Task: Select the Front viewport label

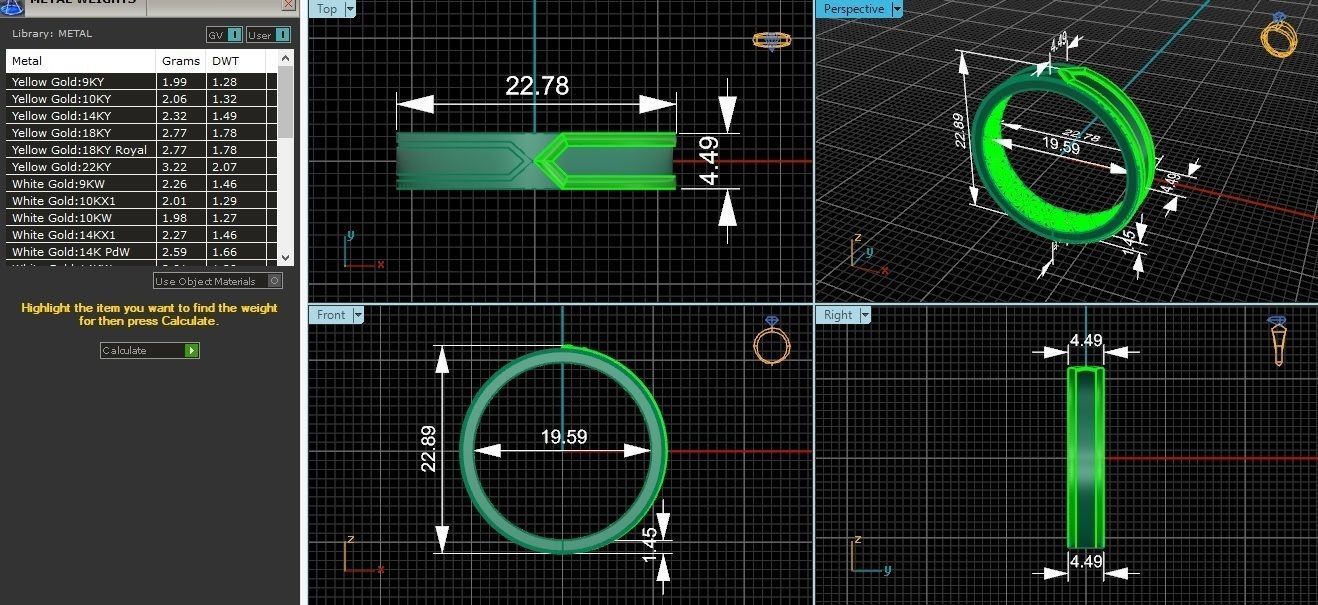Action: (331, 315)
